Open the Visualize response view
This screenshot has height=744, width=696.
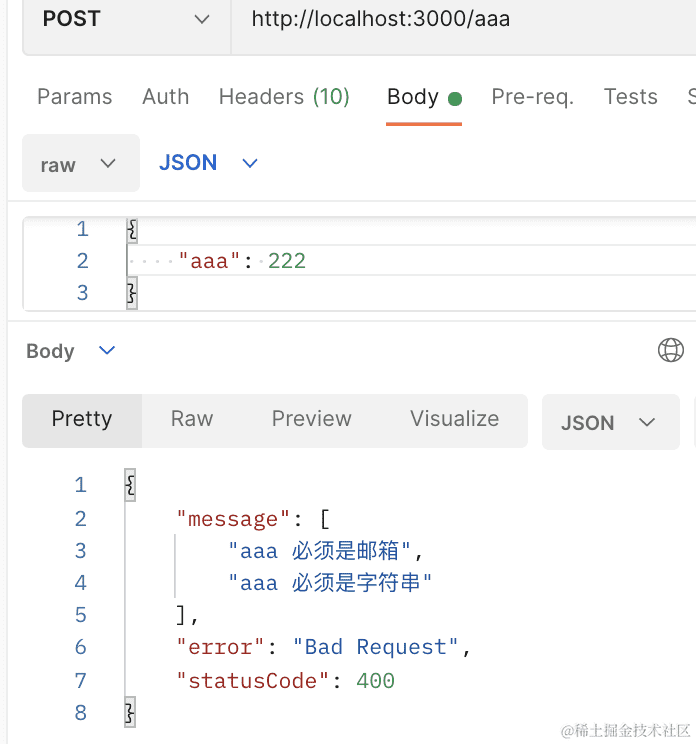click(x=454, y=419)
